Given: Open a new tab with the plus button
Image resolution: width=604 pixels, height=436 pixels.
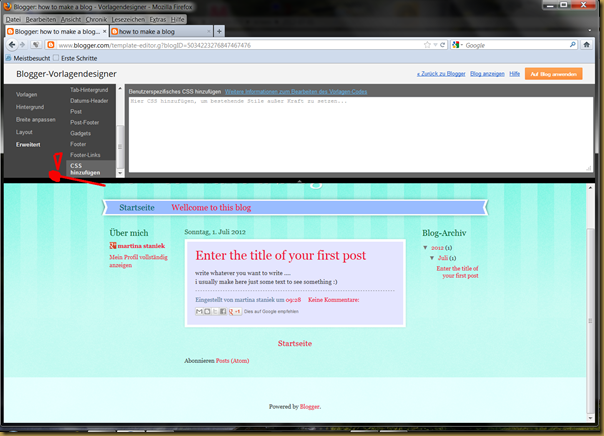Looking at the screenshot, I should (219, 31).
